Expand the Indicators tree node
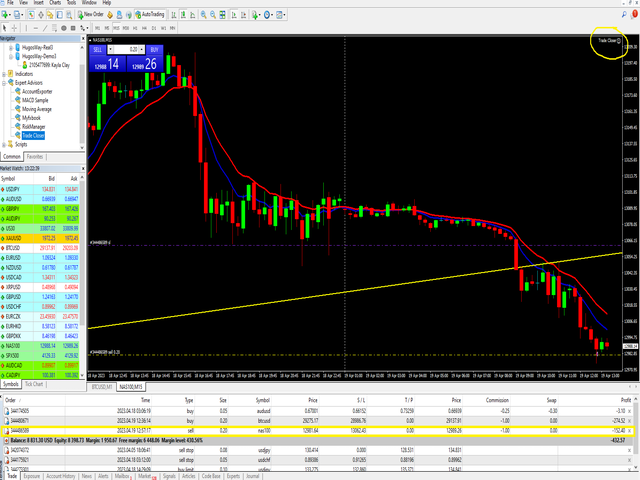 pos(4,74)
